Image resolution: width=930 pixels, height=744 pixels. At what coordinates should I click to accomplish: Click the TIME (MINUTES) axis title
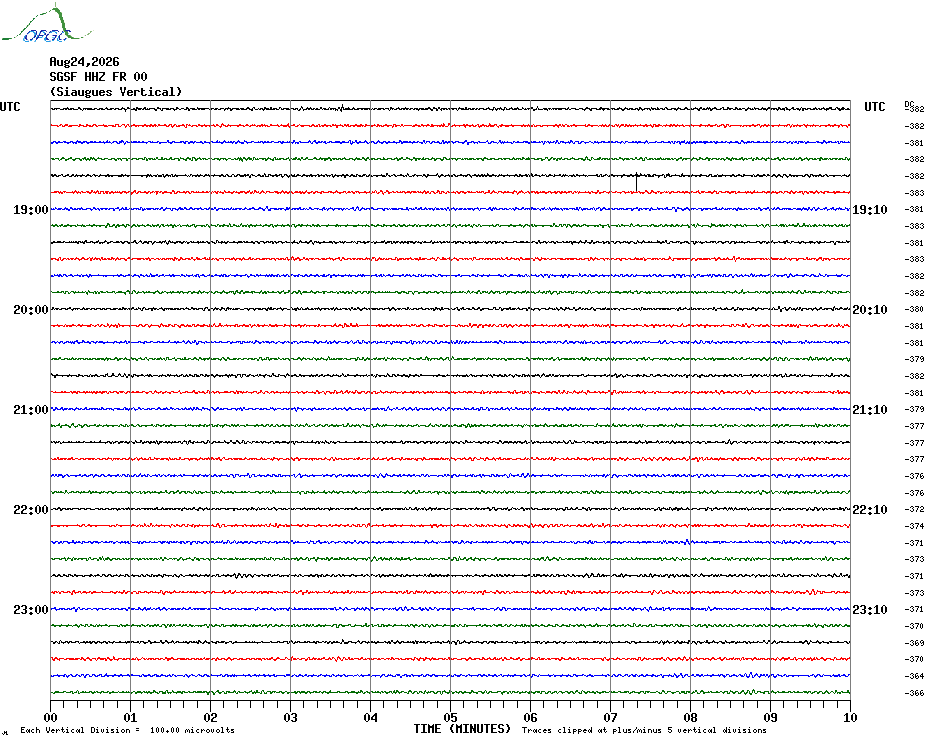462,729
